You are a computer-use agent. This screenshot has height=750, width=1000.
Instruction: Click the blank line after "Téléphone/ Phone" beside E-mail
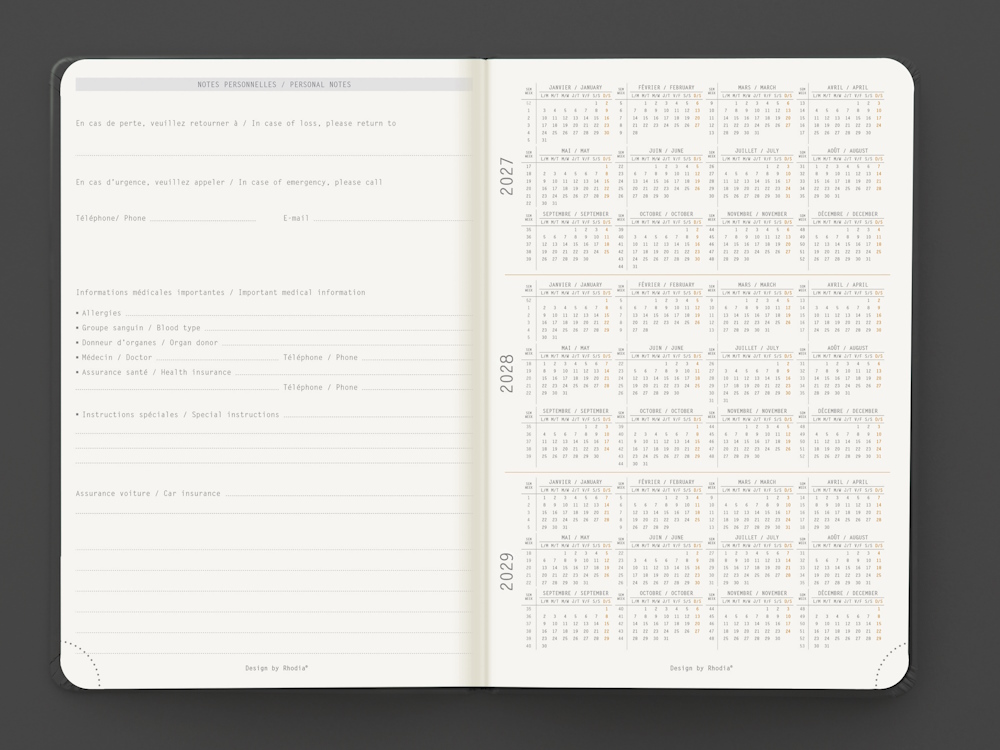[x=203, y=220]
